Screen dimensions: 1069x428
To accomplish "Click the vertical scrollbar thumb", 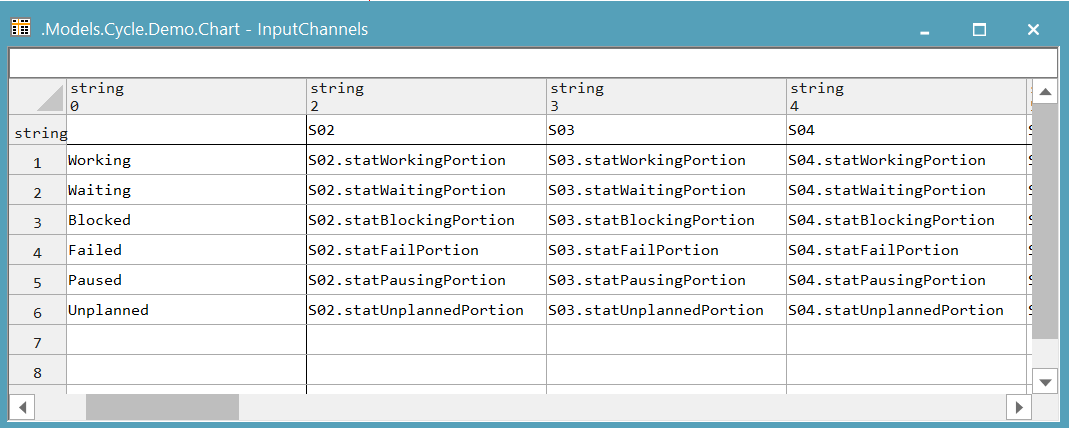I will (x=1044, y=220).
